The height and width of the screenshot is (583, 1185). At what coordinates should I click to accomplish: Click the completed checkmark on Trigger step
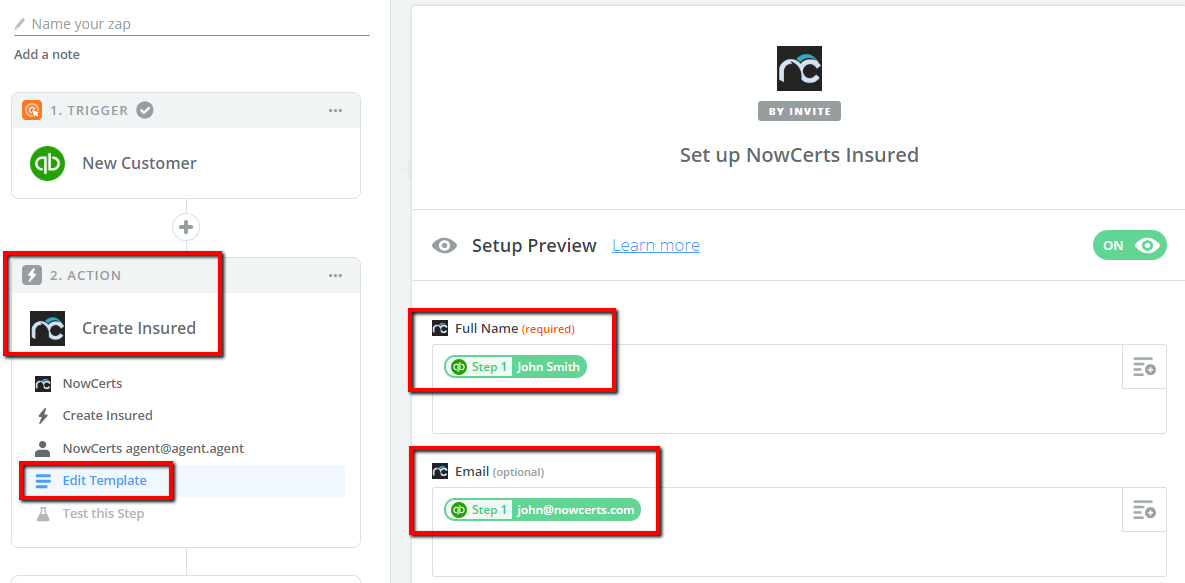(x=144, y=110)
